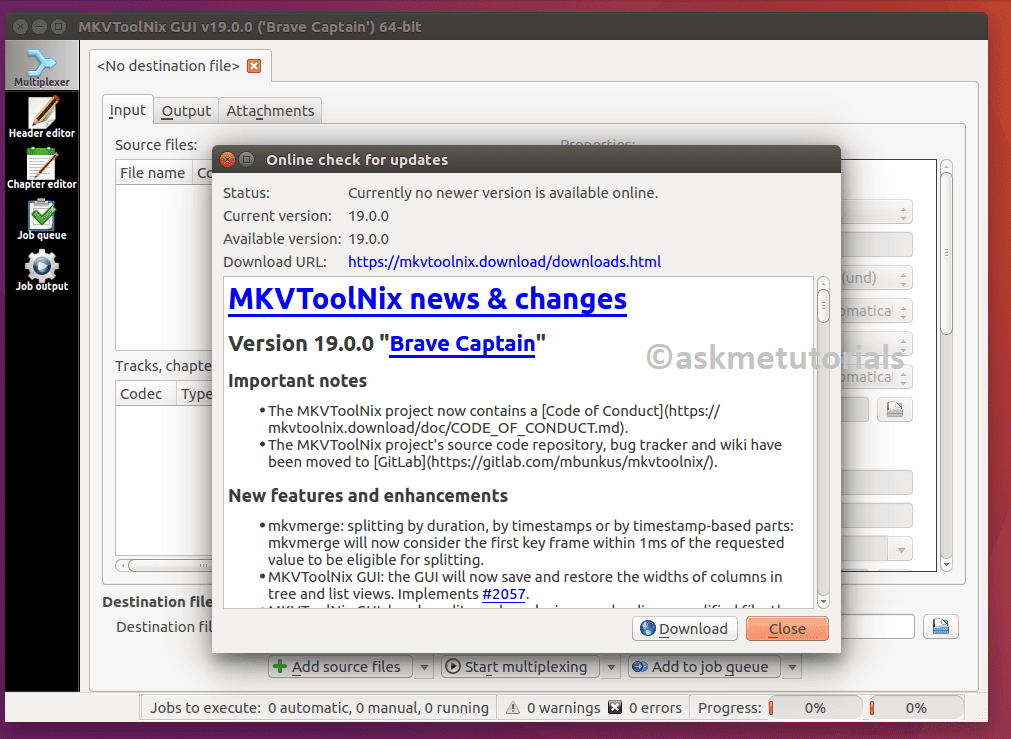This screenshot has width=1011, height=739.
Task: Select the No destination file tab
Action: click(x=168, y=66)
